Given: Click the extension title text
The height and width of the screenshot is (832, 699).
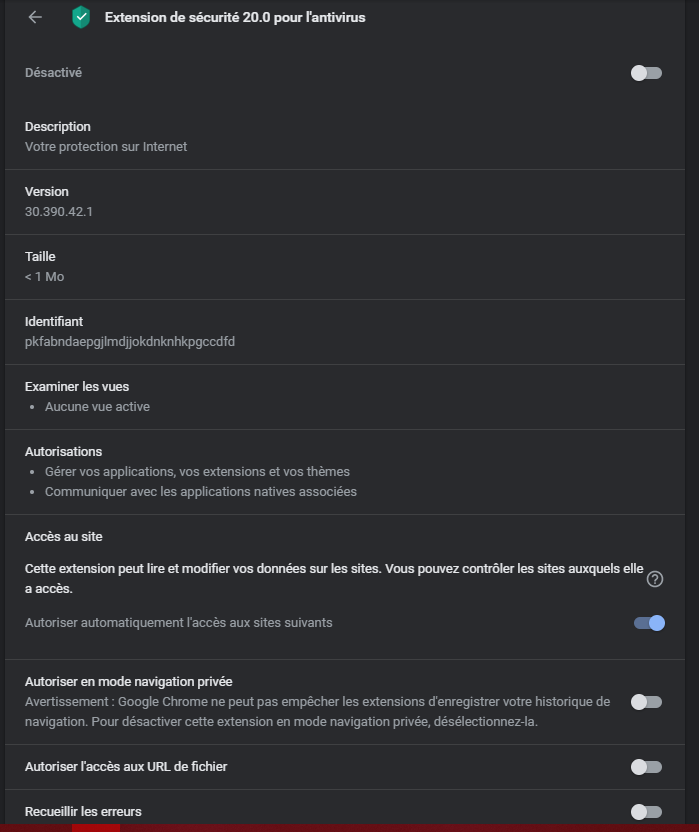Looking at the screenshot, I should point(235,18).
